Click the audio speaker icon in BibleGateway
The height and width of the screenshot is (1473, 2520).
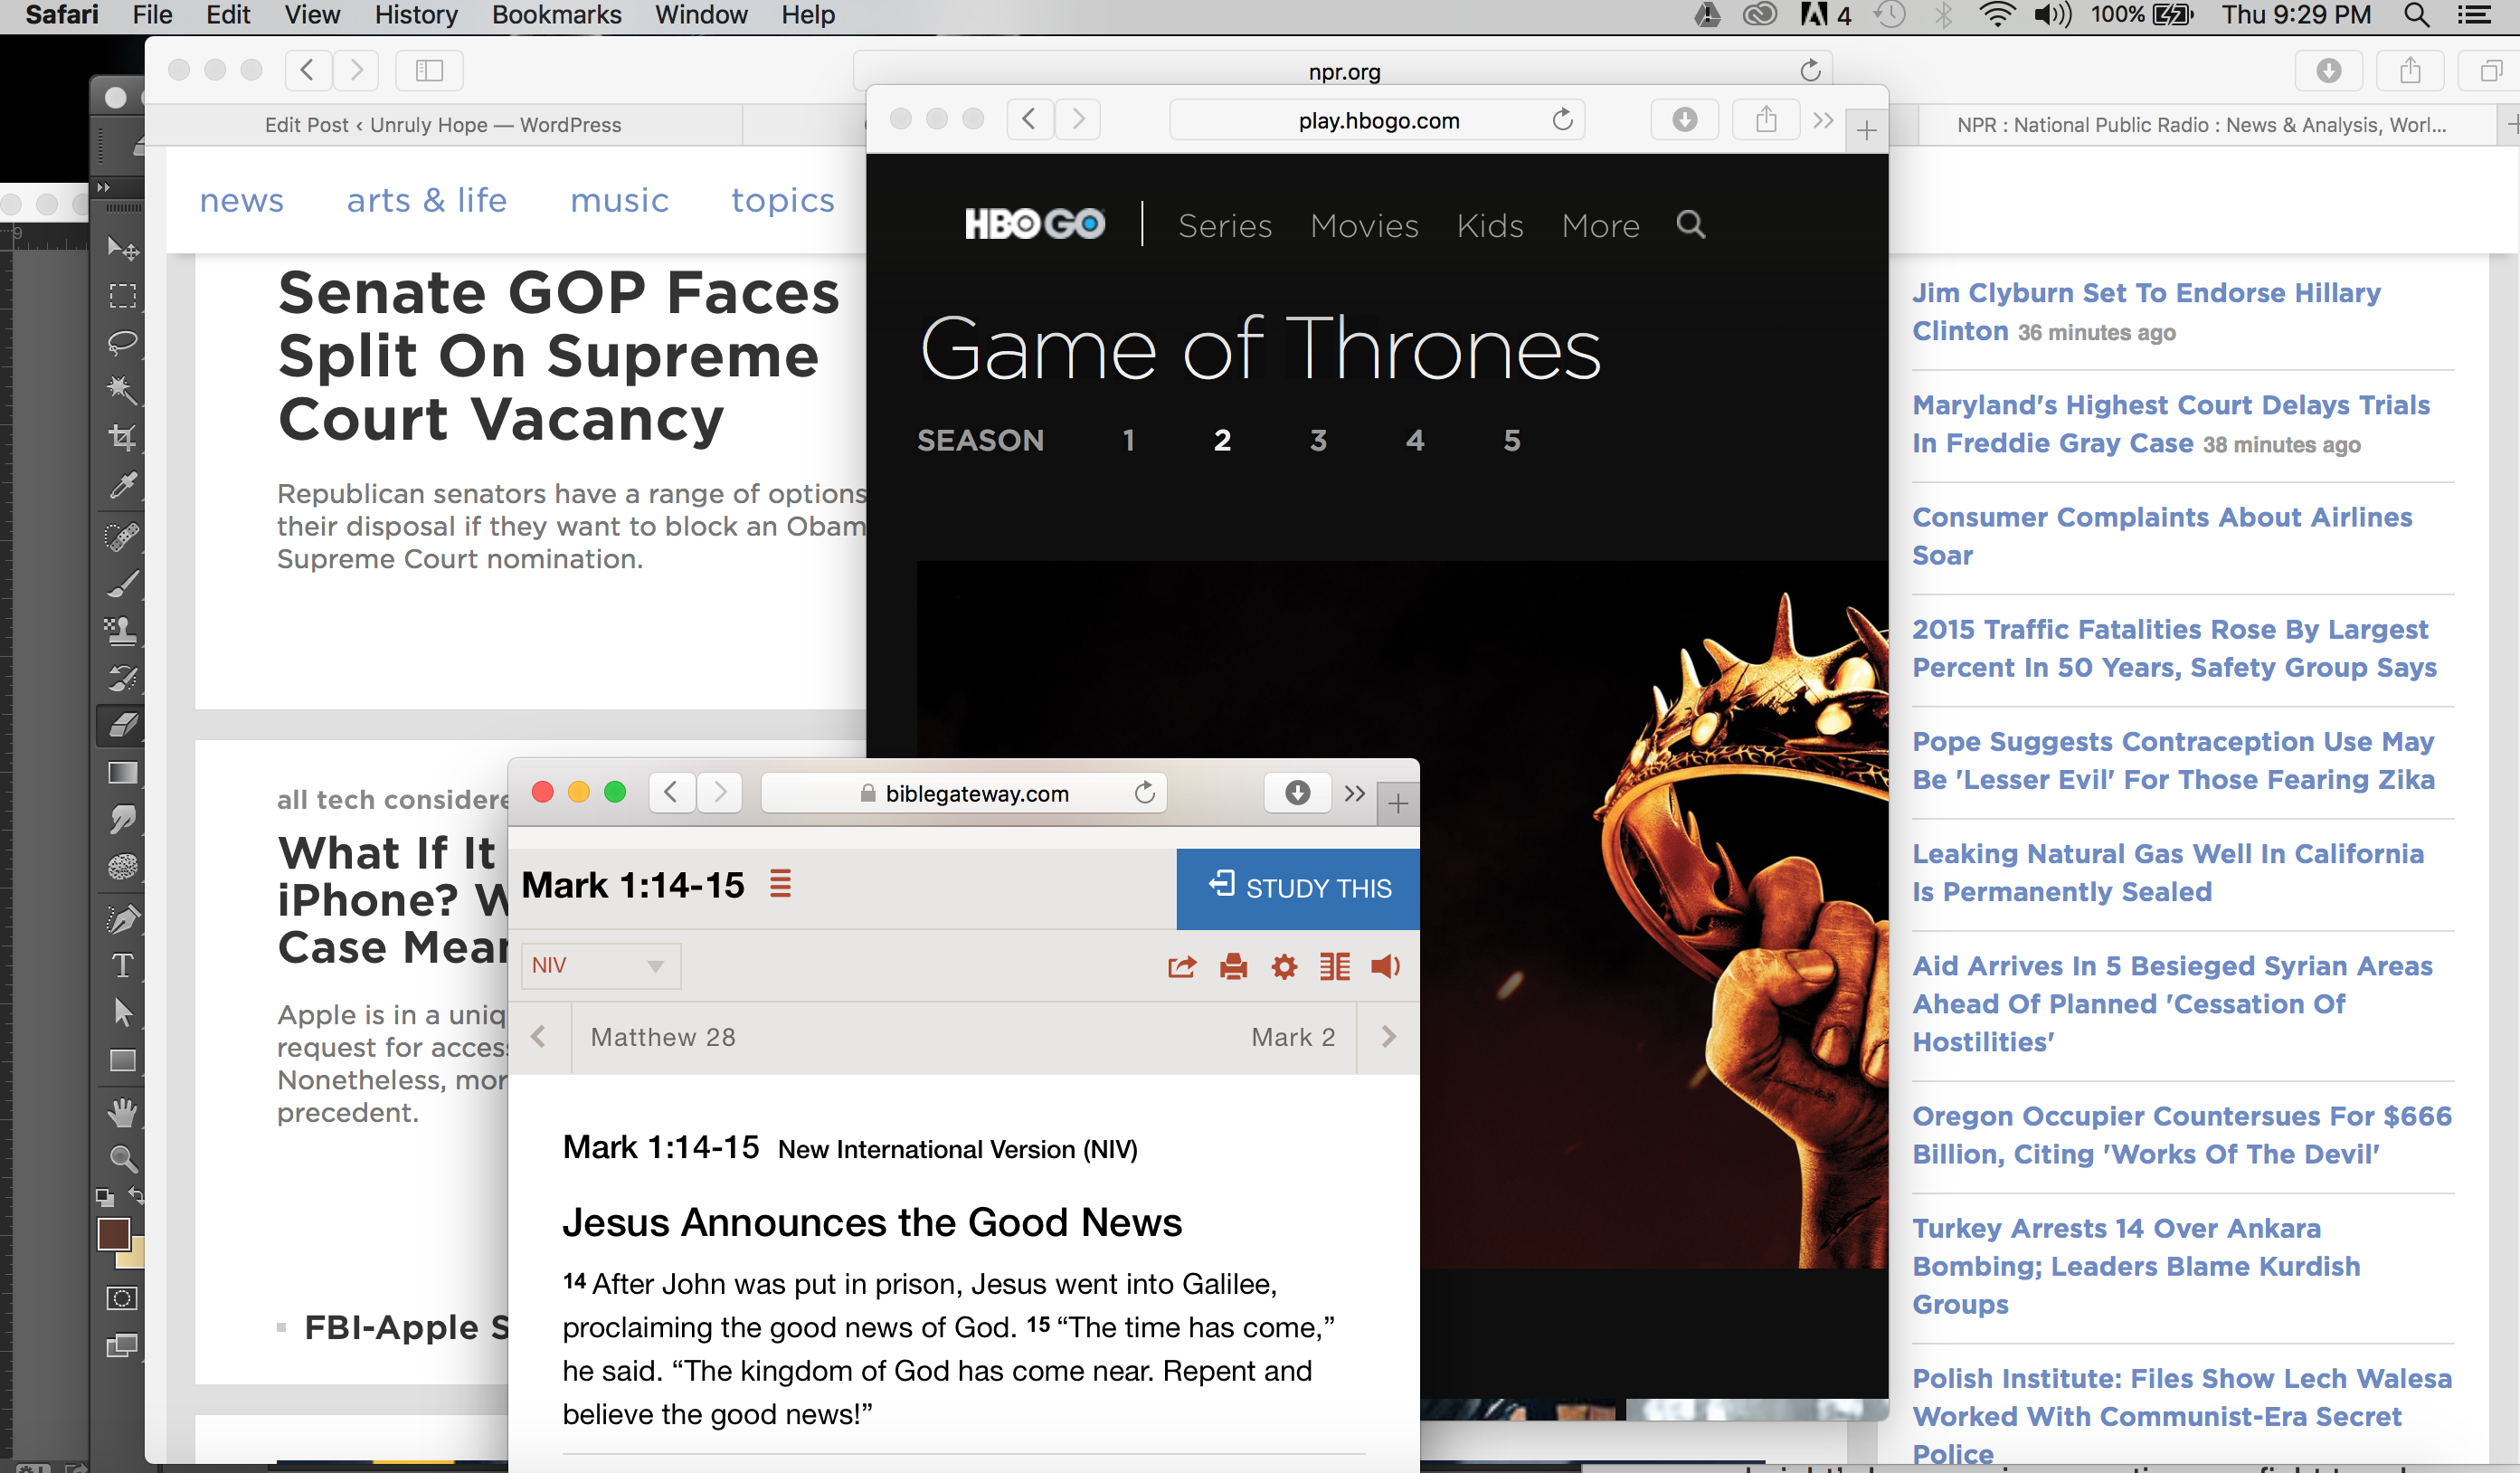(1385, 966)
